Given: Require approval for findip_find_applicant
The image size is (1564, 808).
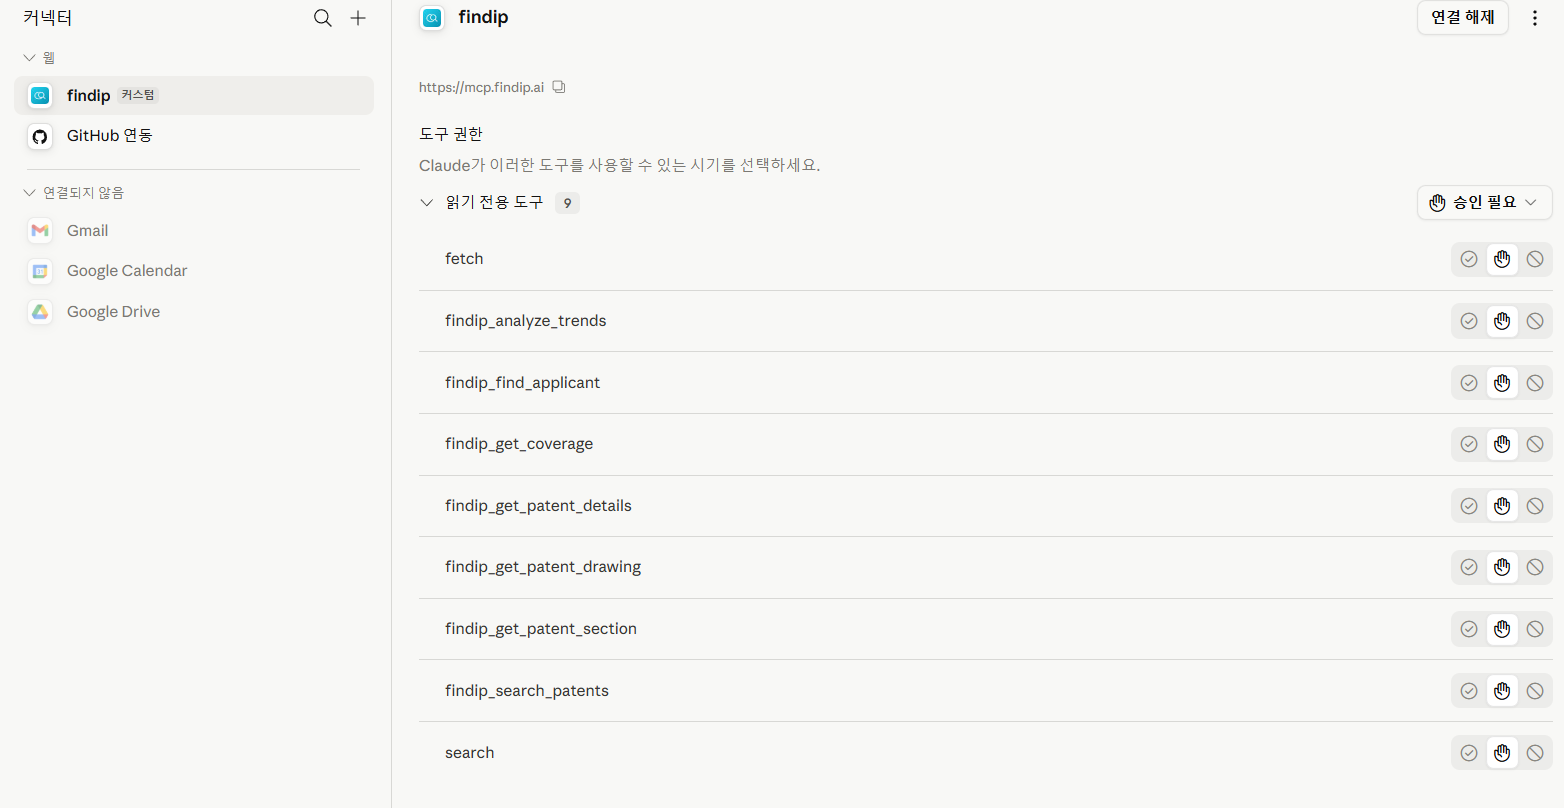Looking at the screenshot, I should click(1502, 383).
